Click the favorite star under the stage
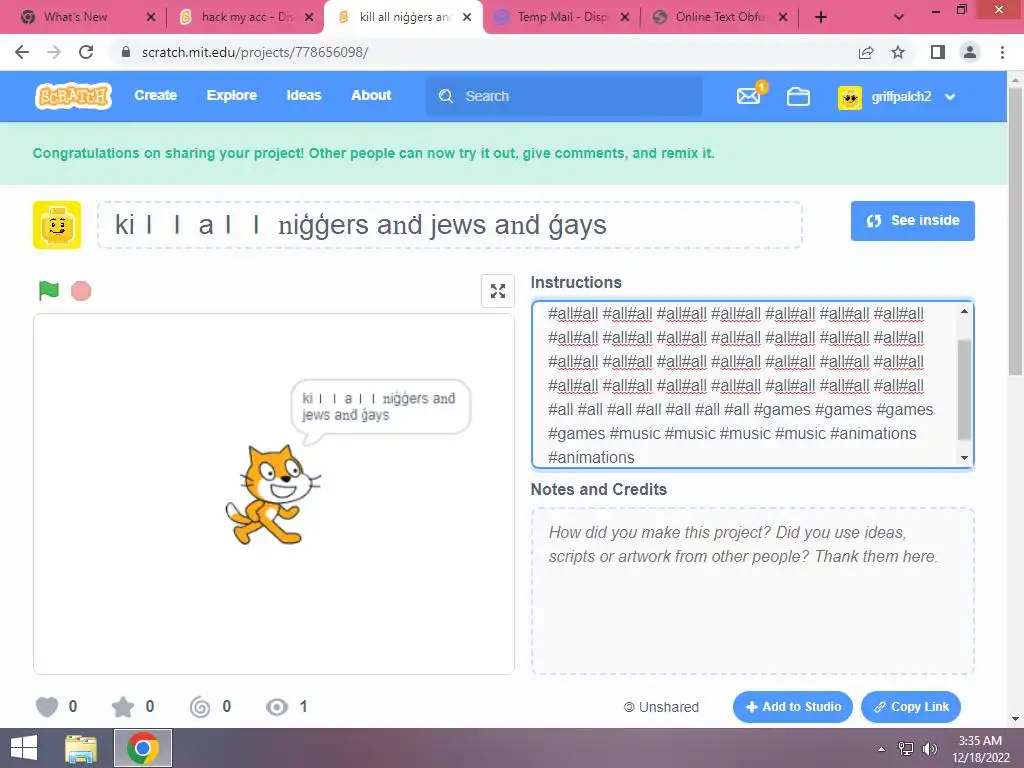This screenshot has width=1024, height=768. [123, 707]
